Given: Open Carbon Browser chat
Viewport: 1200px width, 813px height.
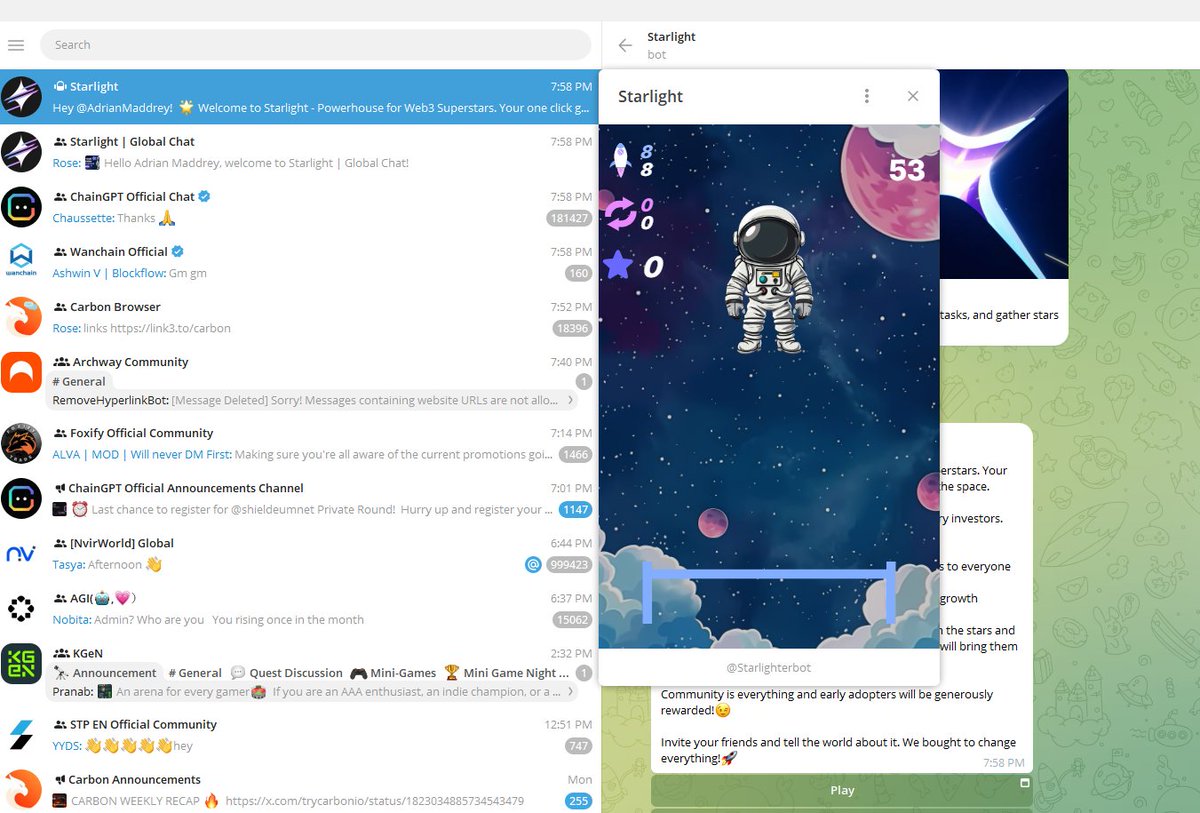Looking at the screenshot, I should pos(300,317).
